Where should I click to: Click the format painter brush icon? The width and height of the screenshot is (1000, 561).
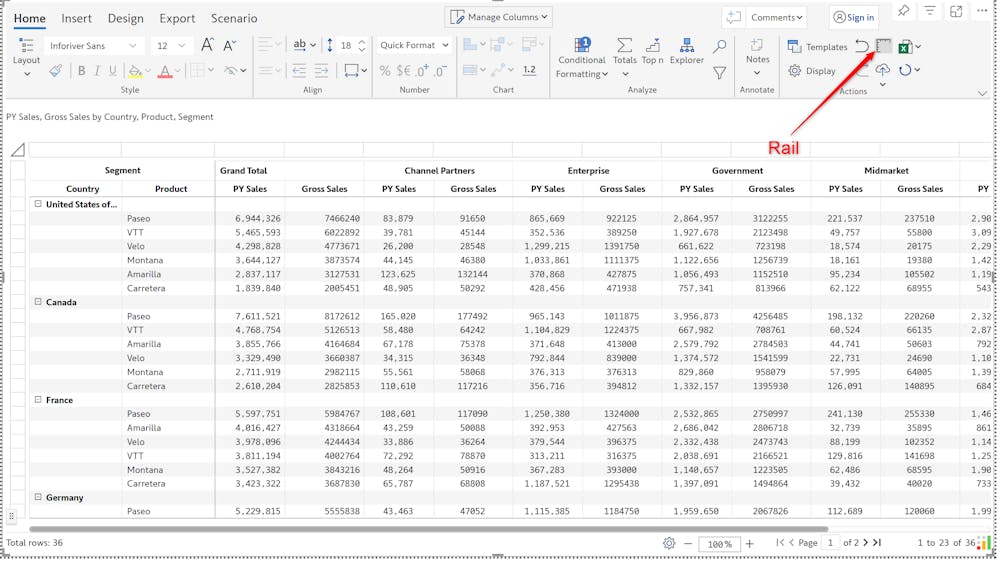tap(55, 71)
